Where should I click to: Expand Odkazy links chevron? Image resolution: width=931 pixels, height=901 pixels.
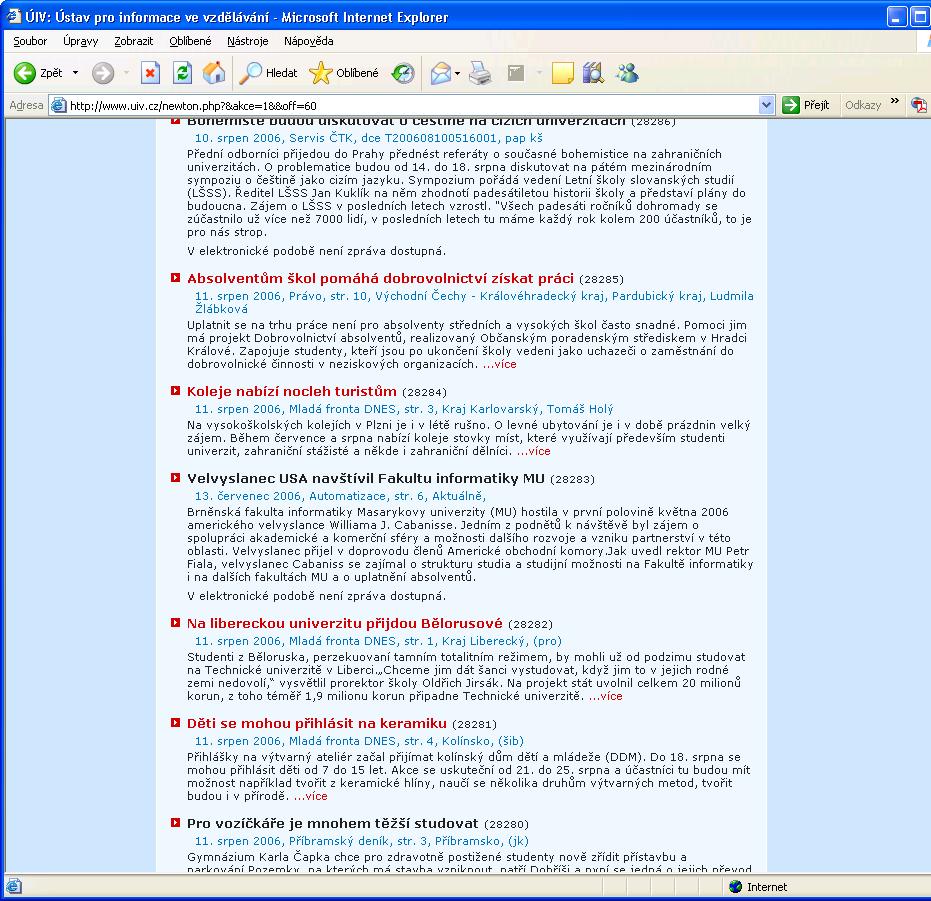(895, 101)
